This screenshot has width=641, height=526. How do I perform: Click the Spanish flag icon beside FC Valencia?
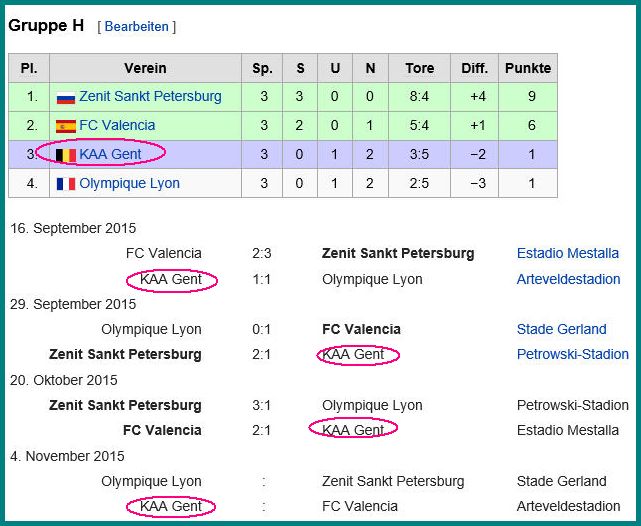[x=66, y=126]
